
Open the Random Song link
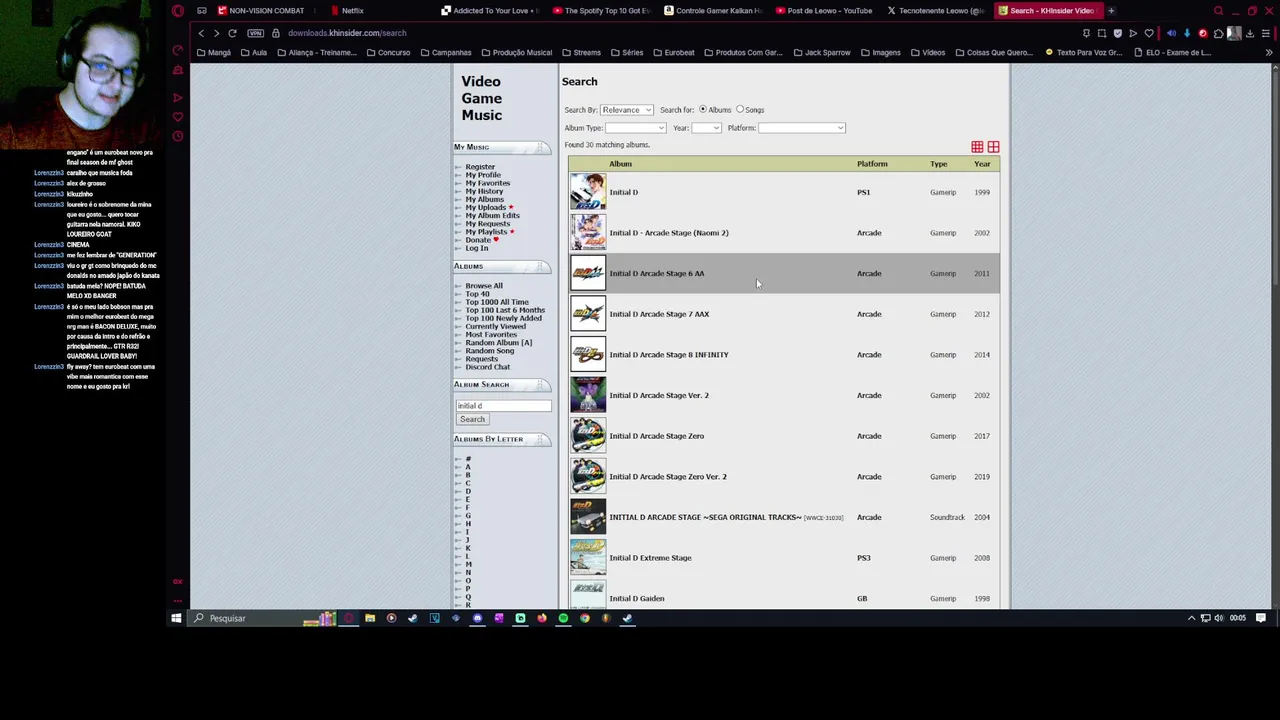(x=489, y=351)
